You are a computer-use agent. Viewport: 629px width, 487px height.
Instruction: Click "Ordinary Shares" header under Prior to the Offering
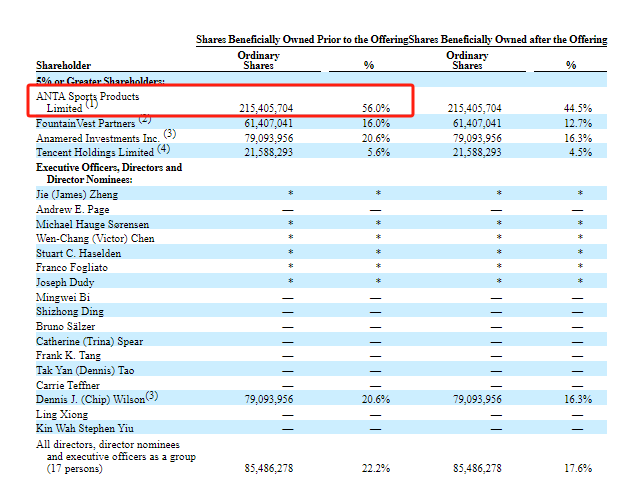point(258,60)
